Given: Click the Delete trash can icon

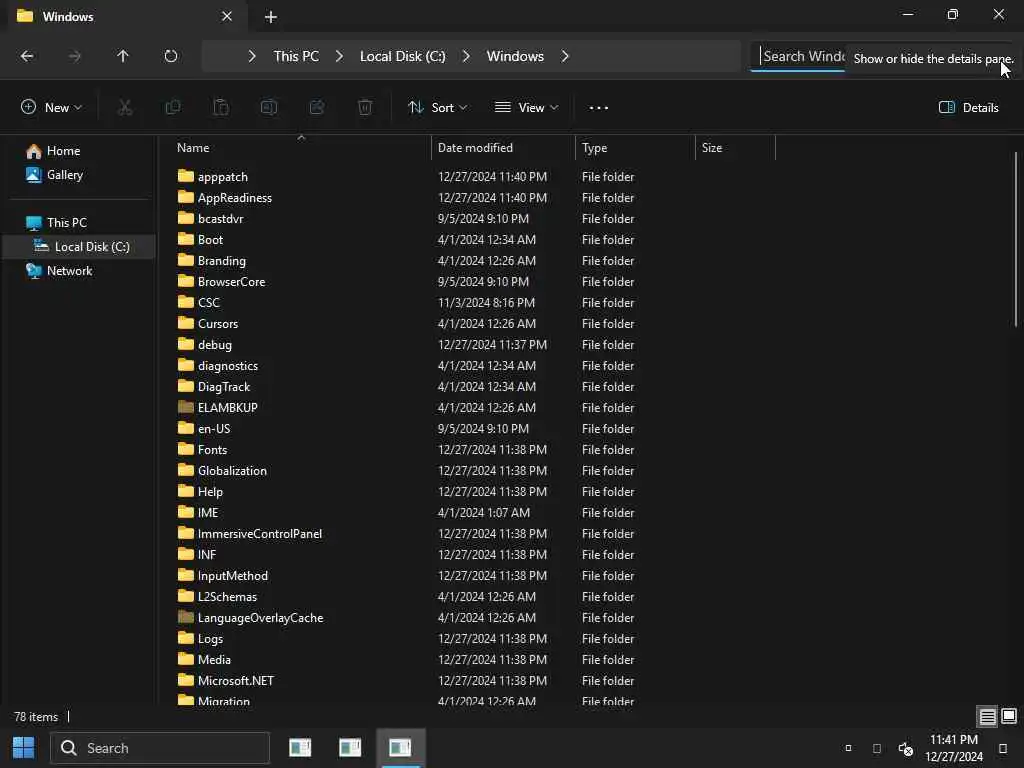Looking at the screenshot, I should click(365, 107).
